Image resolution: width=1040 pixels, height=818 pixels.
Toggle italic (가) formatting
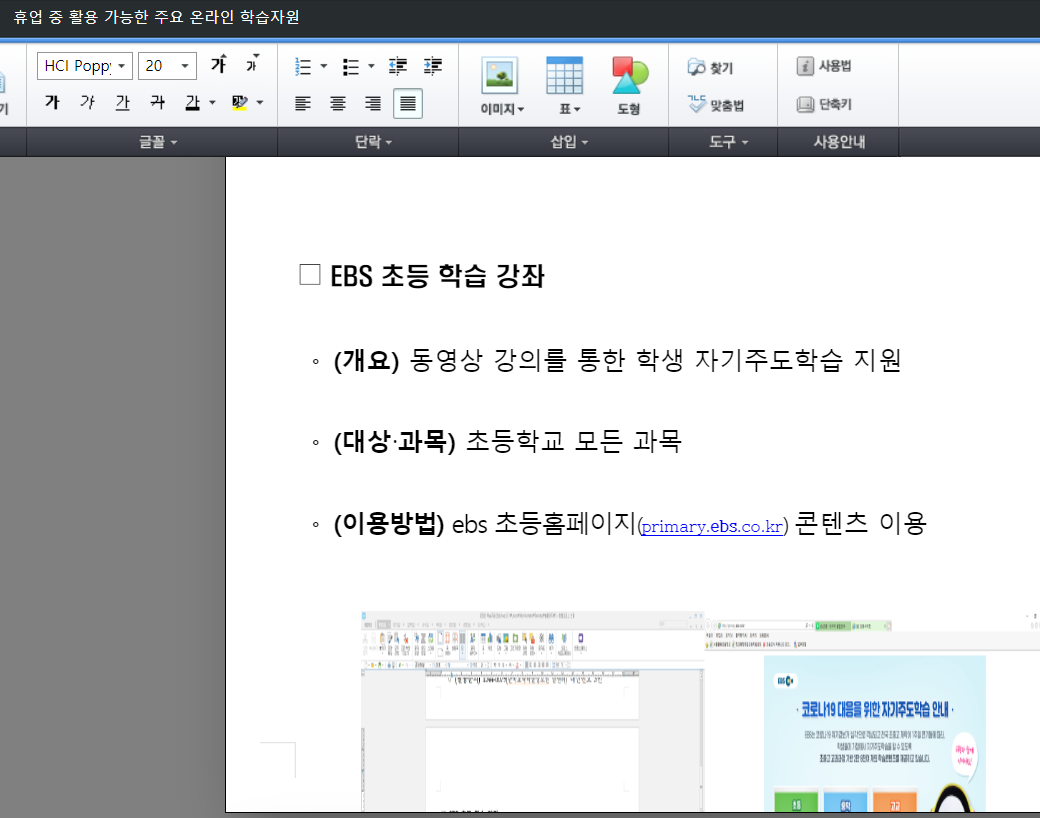pos(88,102)
